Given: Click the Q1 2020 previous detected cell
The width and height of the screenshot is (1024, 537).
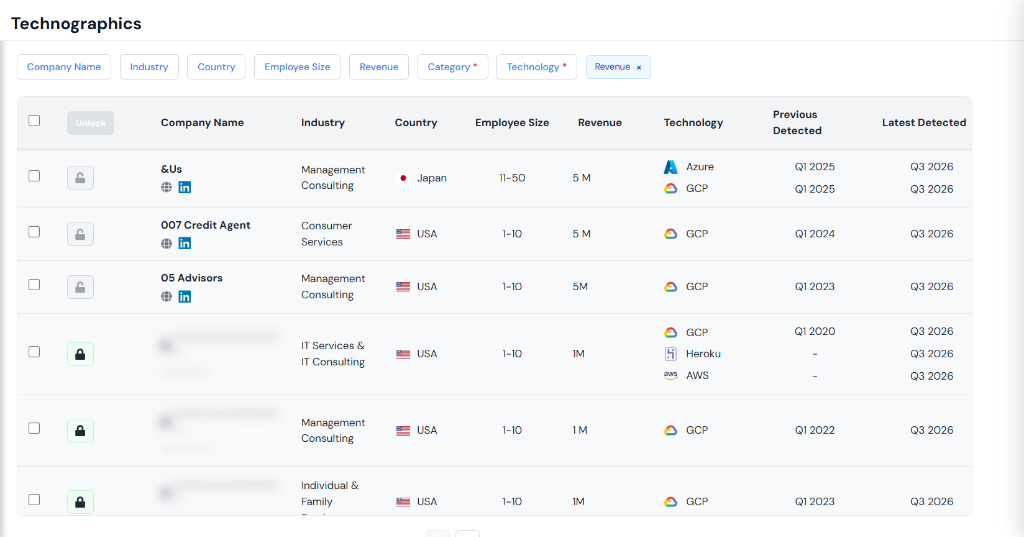Looking at the screenshot, I should point(814,331).
